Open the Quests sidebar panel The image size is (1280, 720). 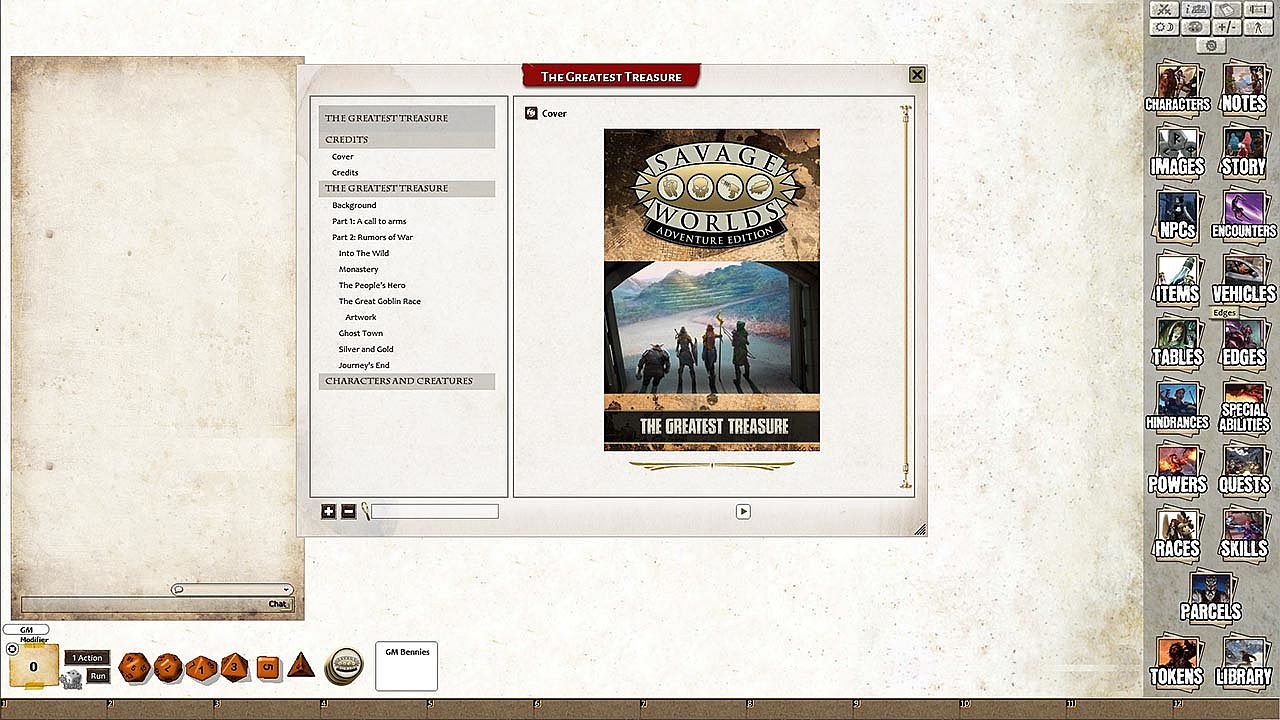pyautogui.click(x=1244, y=468)
